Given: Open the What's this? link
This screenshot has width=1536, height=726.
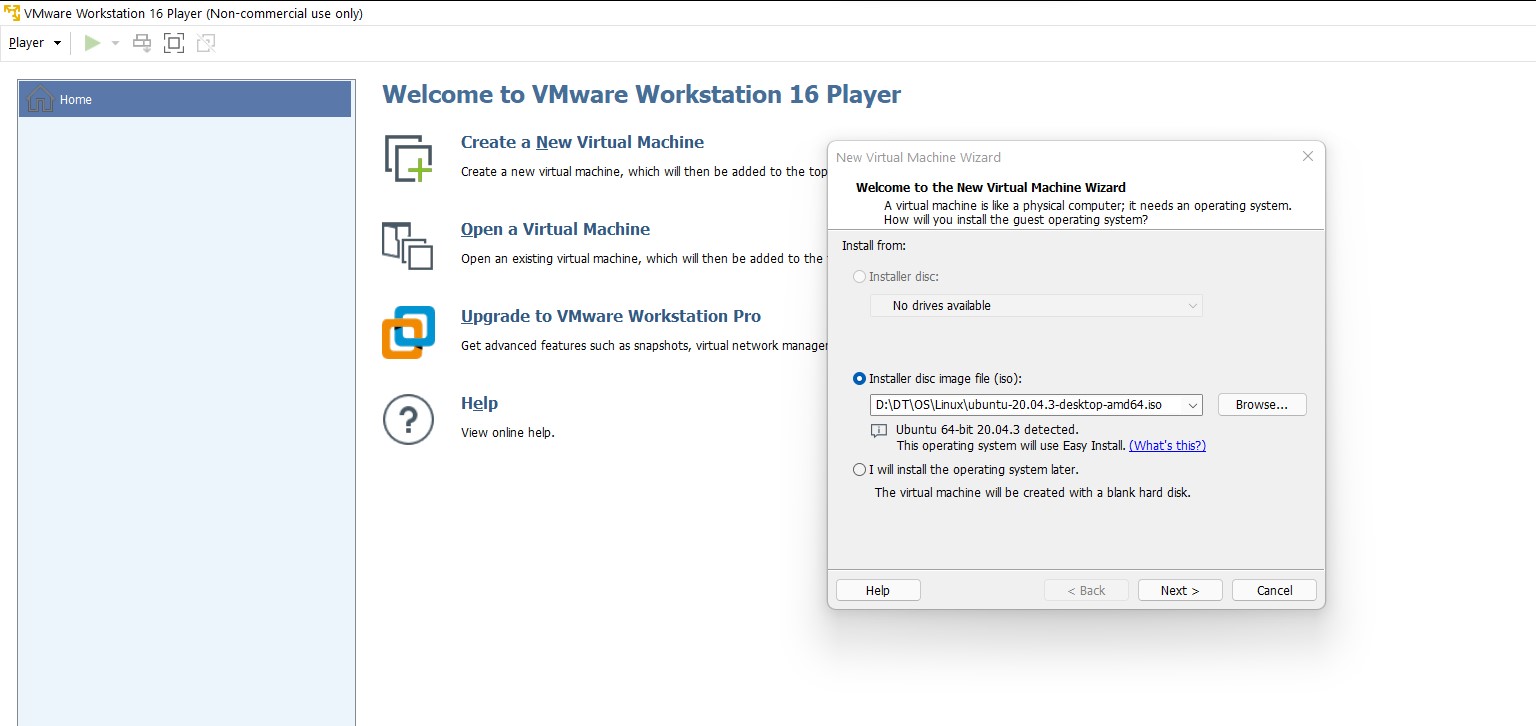Looking at the screenshot, I should 1167,445.
